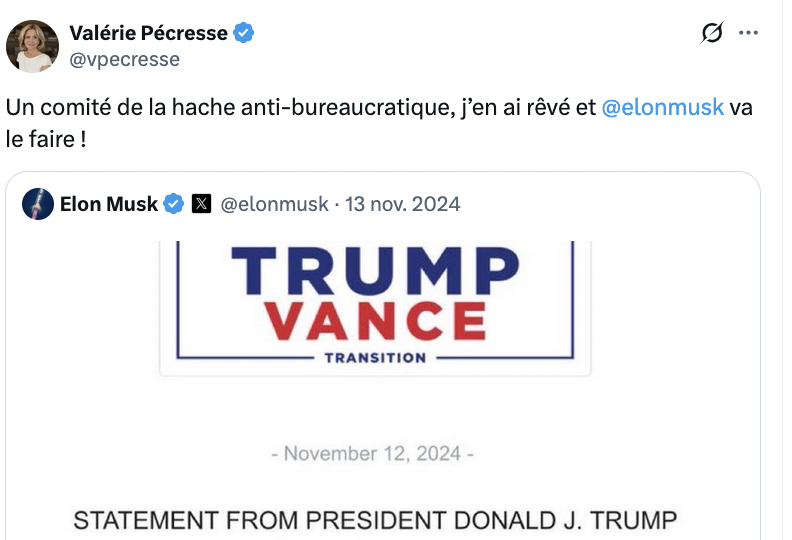Follow the blue @elonmusk mention in the tweet text

[x=663, y=107]
